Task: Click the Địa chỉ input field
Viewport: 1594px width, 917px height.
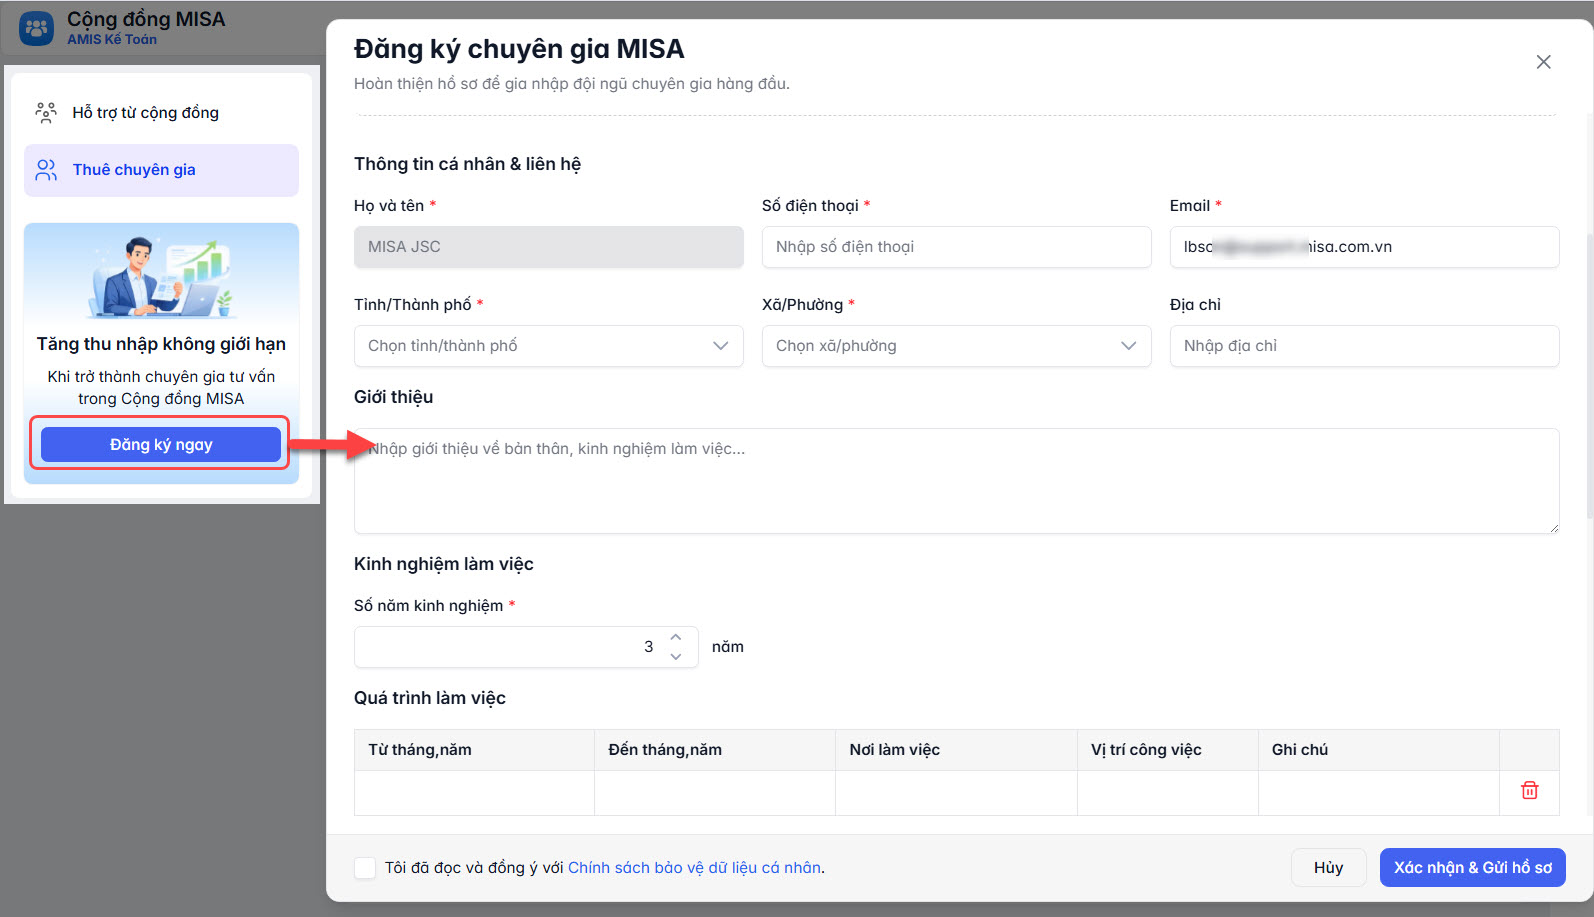Action: [x=1364, y=346]
